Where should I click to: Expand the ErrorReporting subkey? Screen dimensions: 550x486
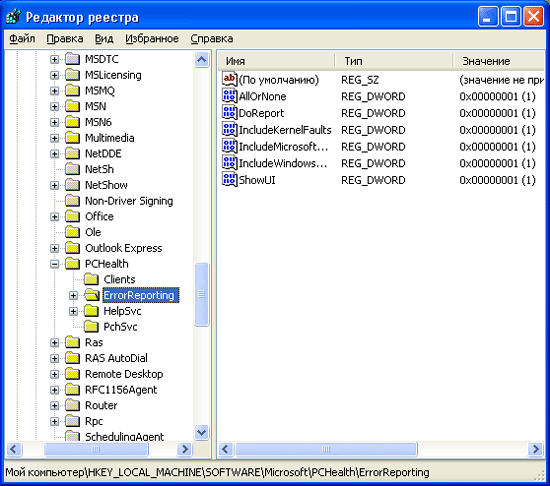(73, 296)
